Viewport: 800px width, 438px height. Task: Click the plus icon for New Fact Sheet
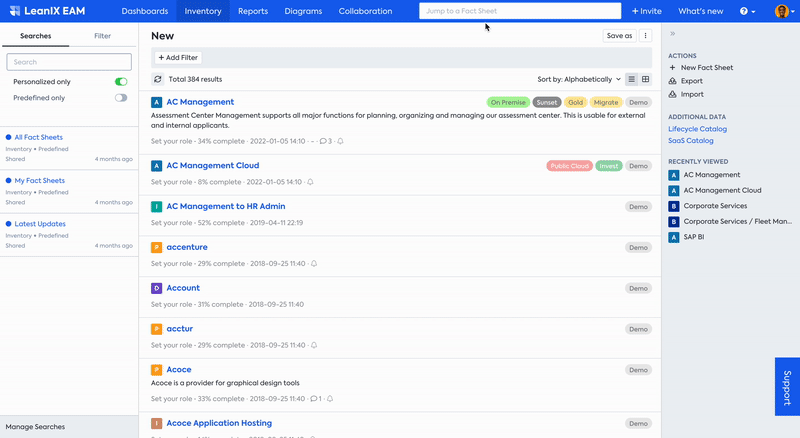click(x=672, y=67)
